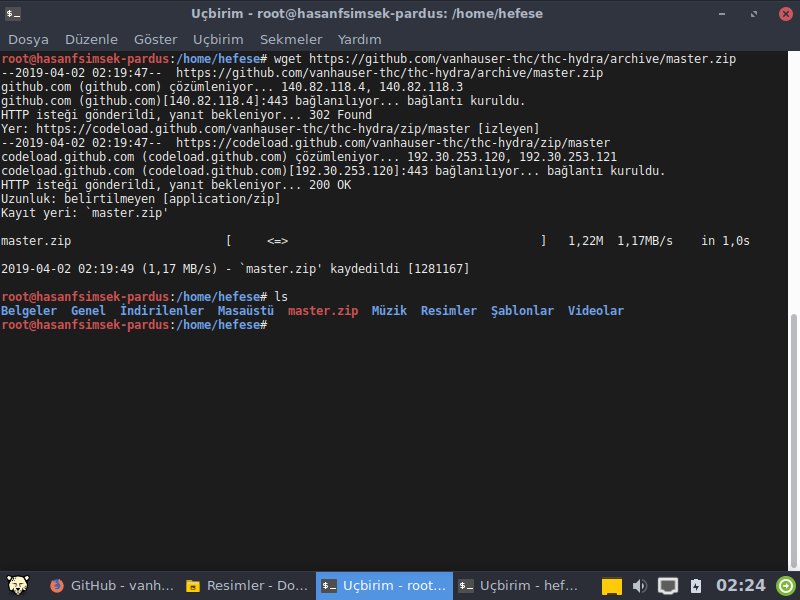
Task: Click the yellow notes tray icon
Action: [x=612, y=586]
